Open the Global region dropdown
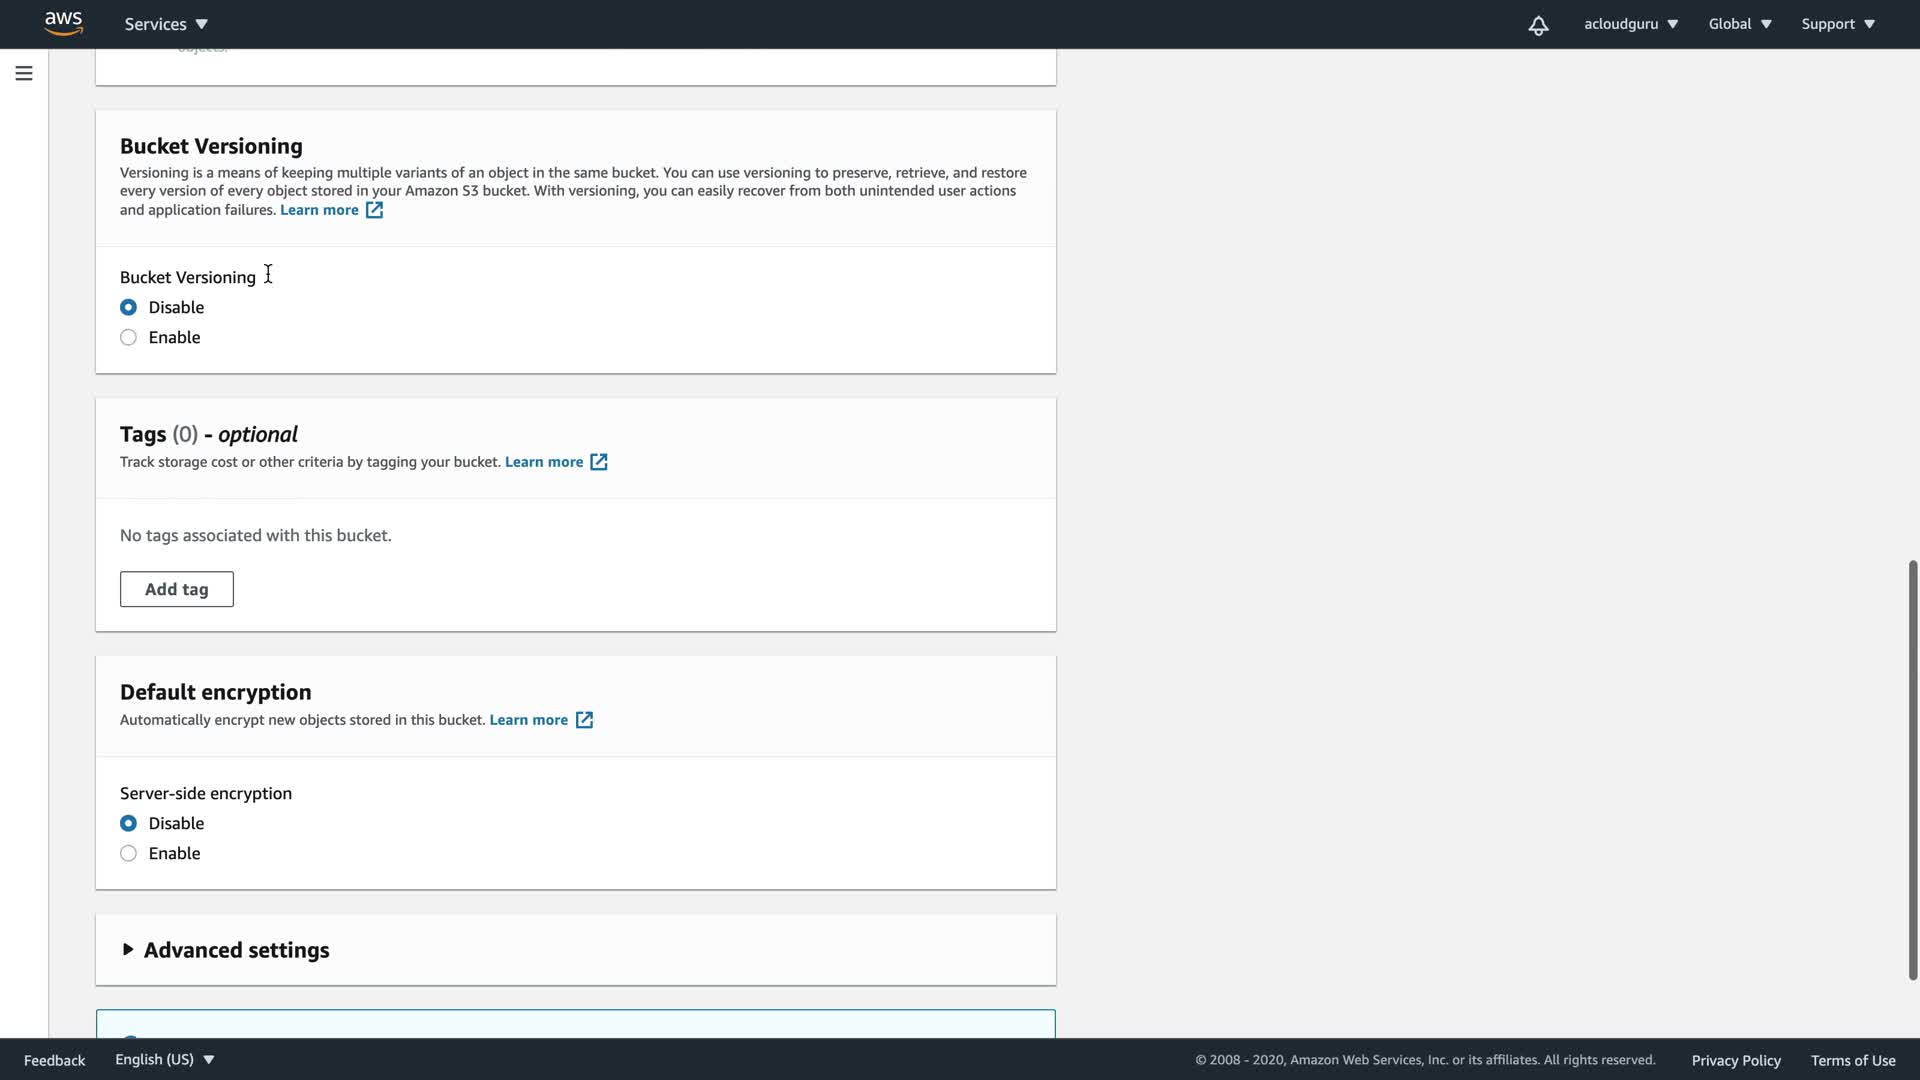The width and height of the screenshot is (1920, 1080). (1739, 24)
